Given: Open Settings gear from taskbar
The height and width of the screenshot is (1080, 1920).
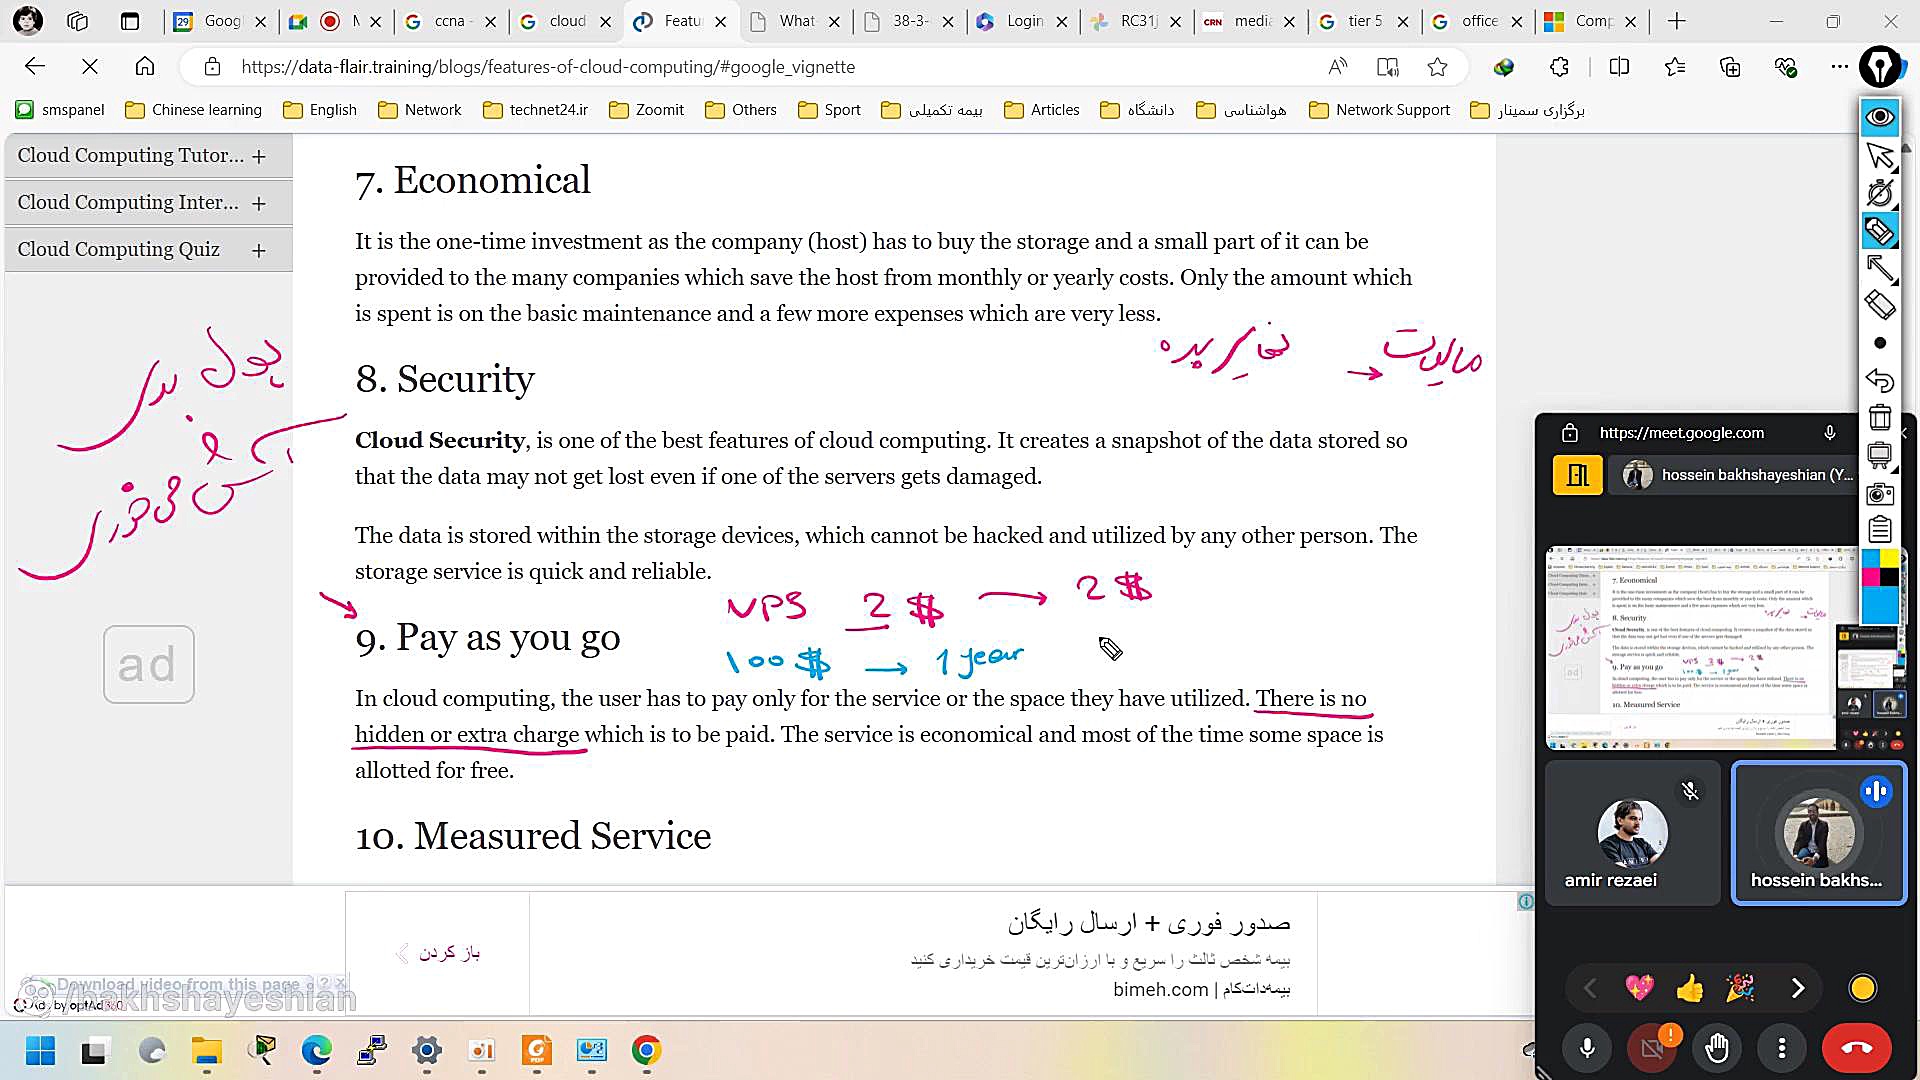Looking at the screenshot, I should tap(427, 1051).
